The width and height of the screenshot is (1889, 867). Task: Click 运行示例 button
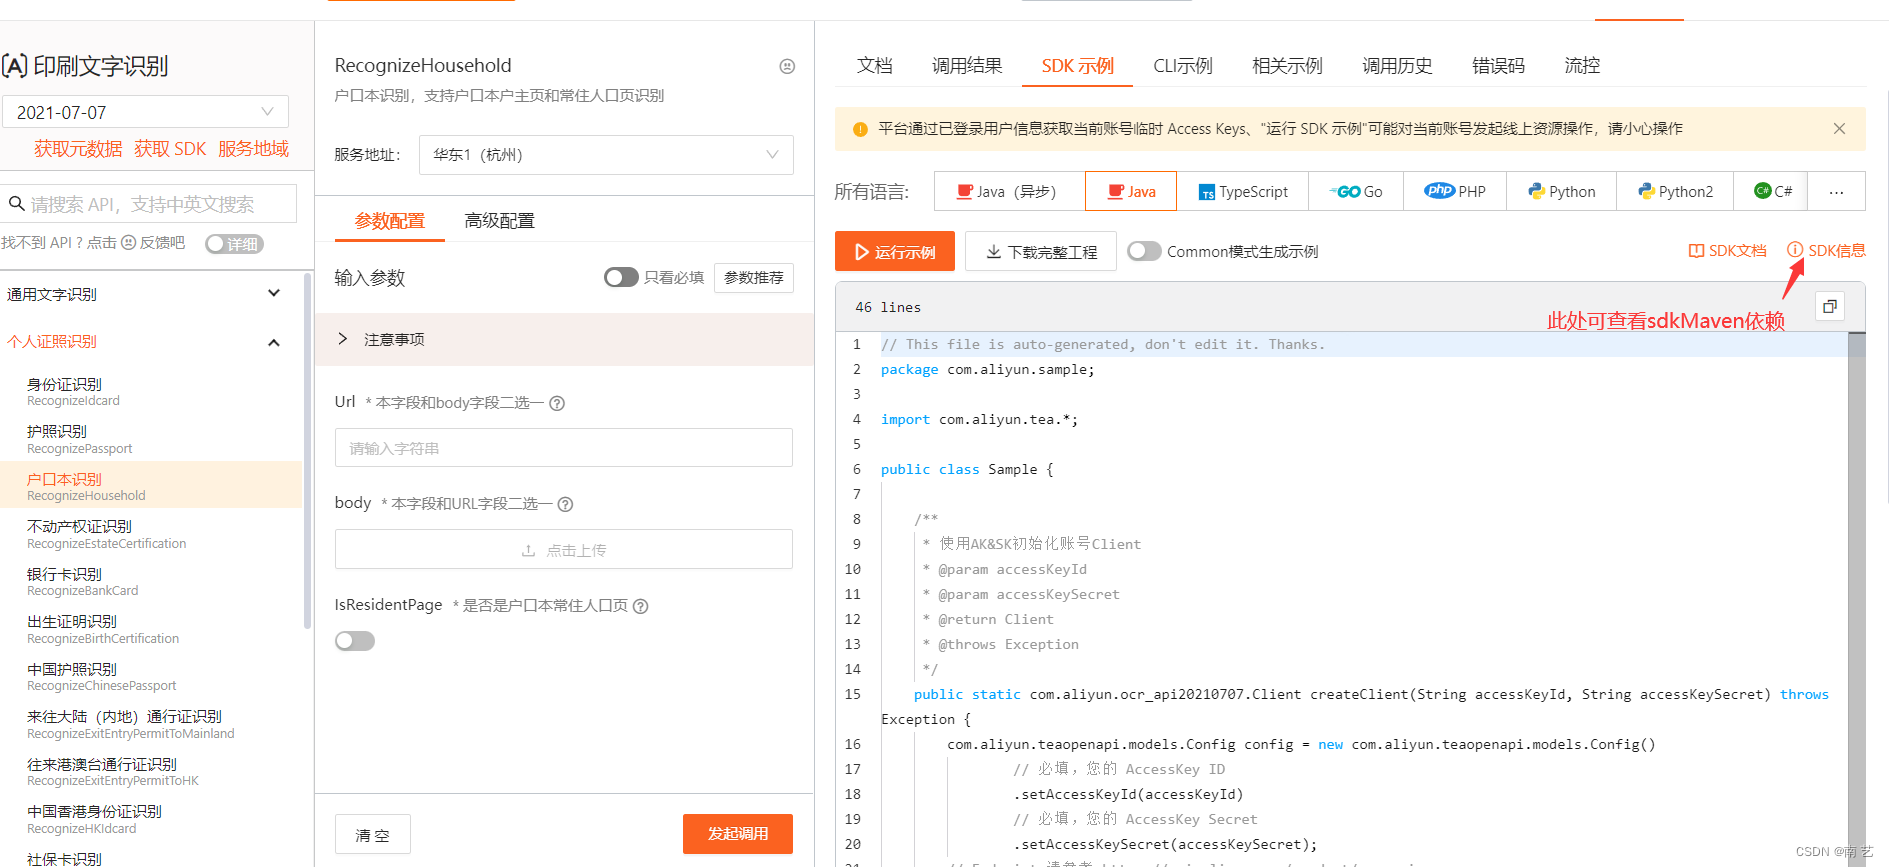(x=895, y=251)
